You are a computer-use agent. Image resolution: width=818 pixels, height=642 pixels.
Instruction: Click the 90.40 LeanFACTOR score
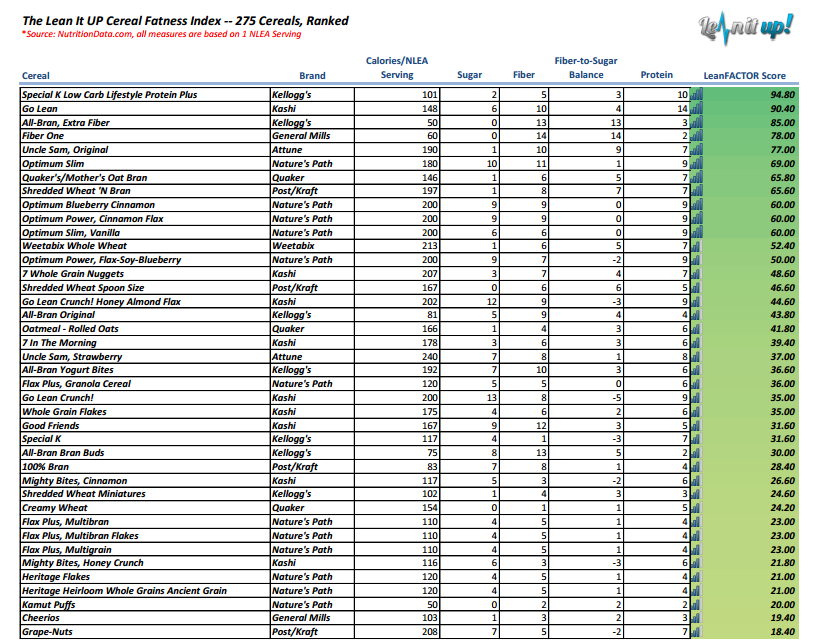point(783,108)
